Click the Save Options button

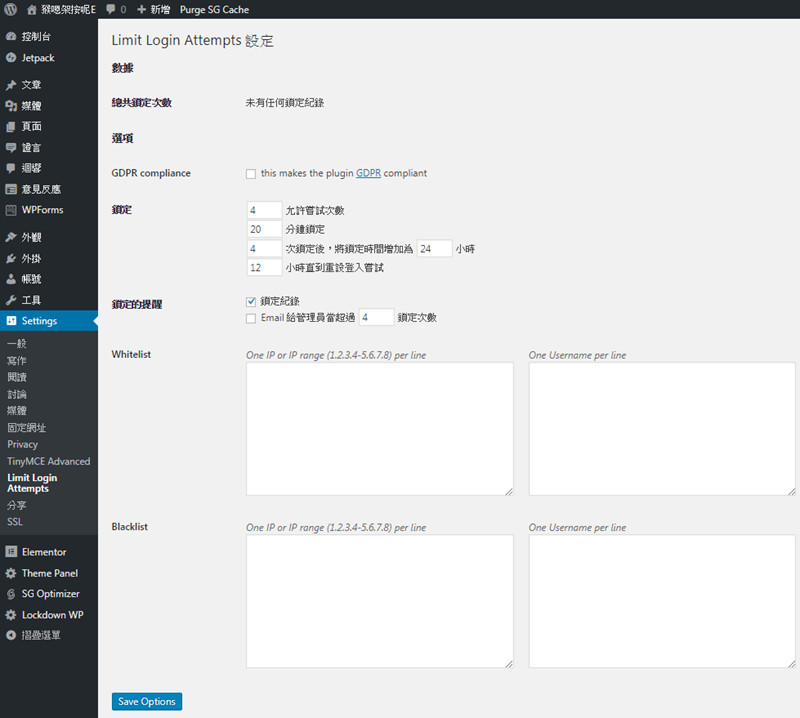pyautogui.click(x=147, y=701)
